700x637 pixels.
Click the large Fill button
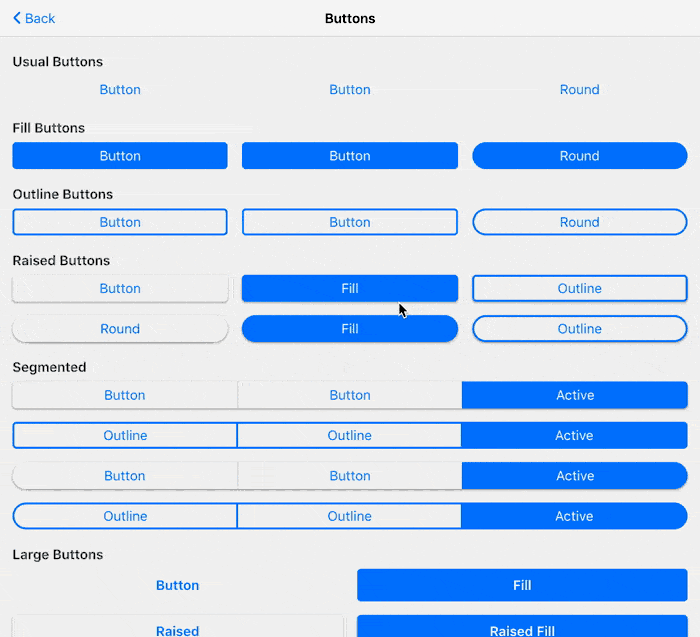(522, 586)
